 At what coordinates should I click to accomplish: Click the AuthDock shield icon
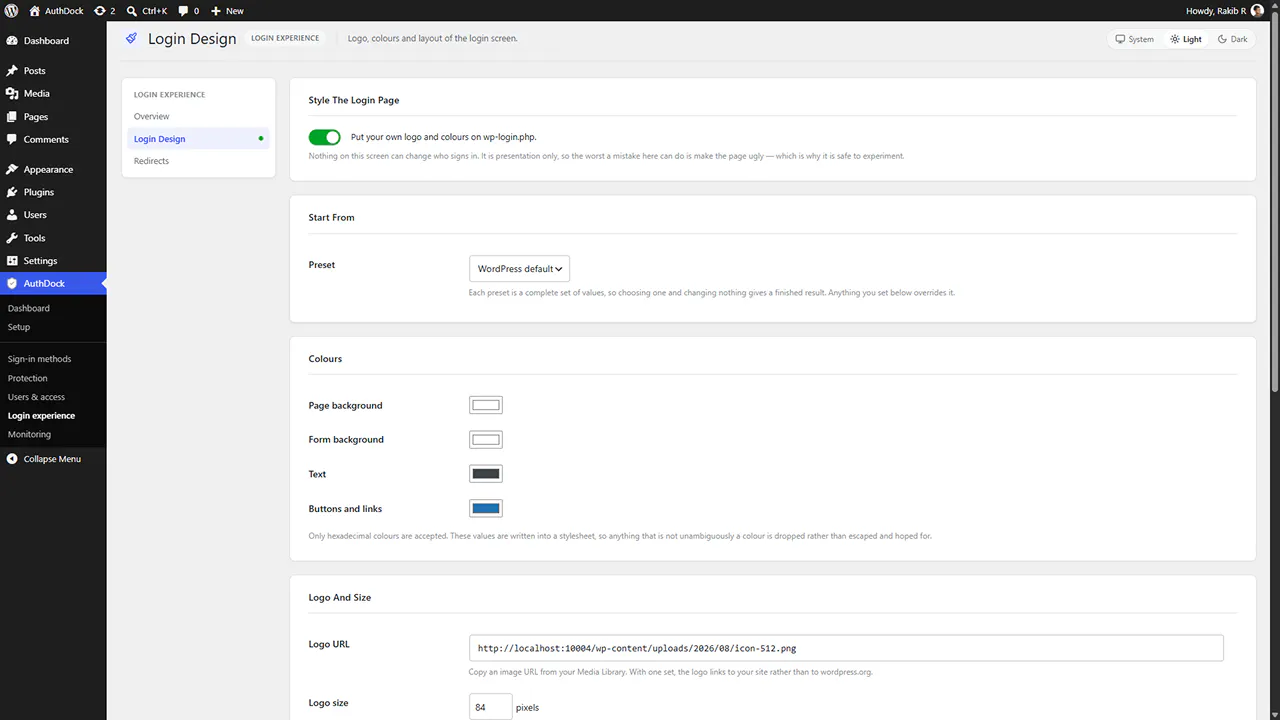point(12,284)
